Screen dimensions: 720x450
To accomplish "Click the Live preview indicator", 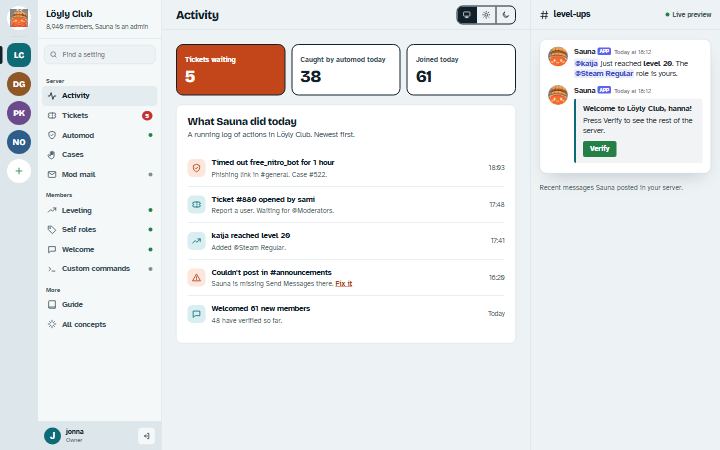I will click(x=688, y=15).
